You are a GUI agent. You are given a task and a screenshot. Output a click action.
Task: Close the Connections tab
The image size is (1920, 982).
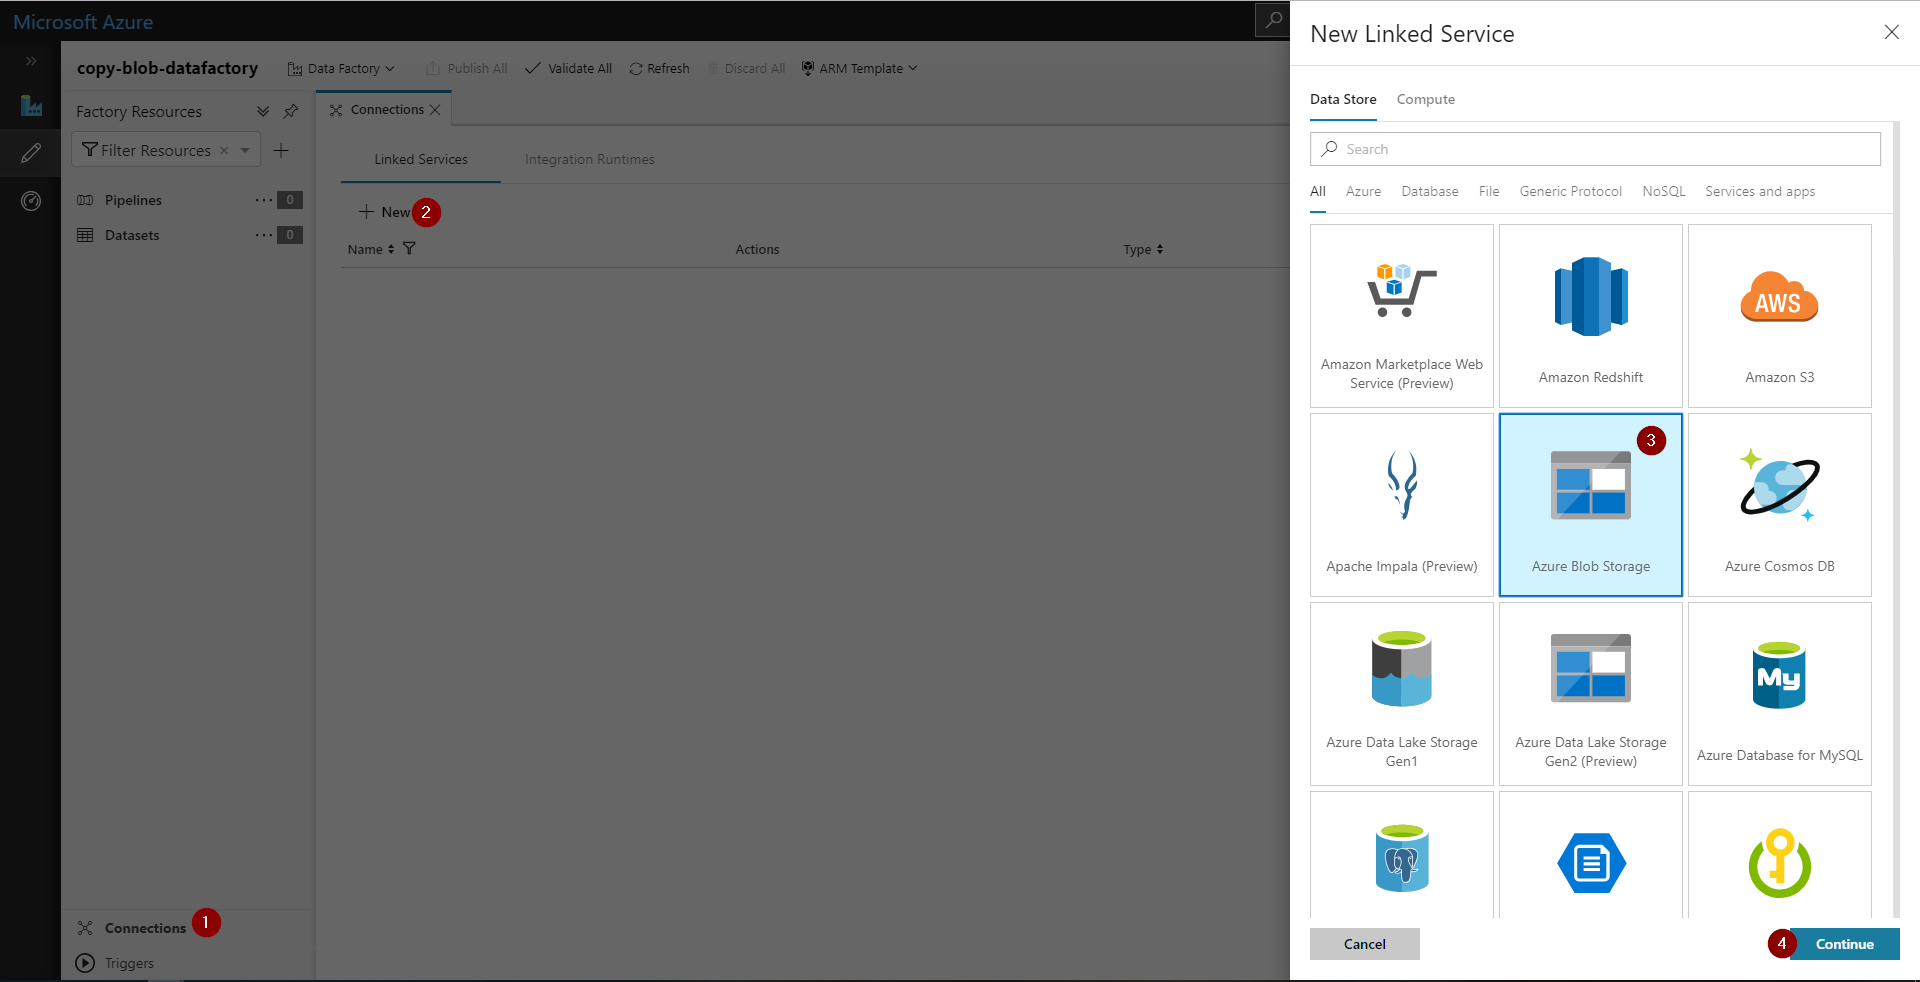[435, 110]
